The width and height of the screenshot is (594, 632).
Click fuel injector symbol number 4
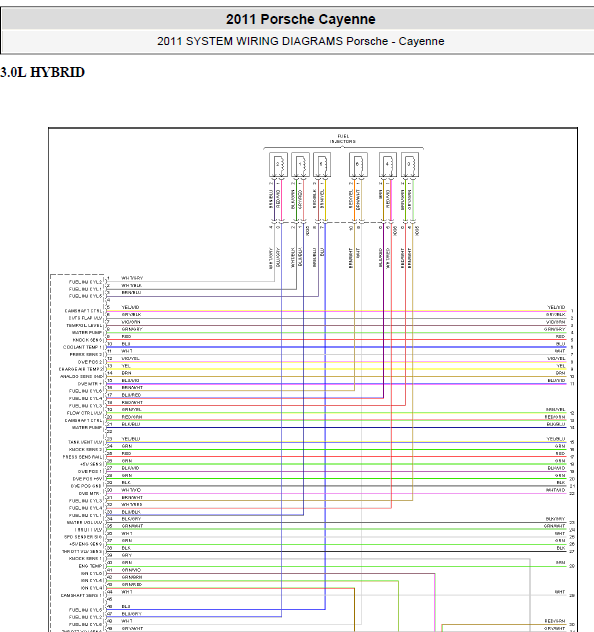click(x=388, y=164)
